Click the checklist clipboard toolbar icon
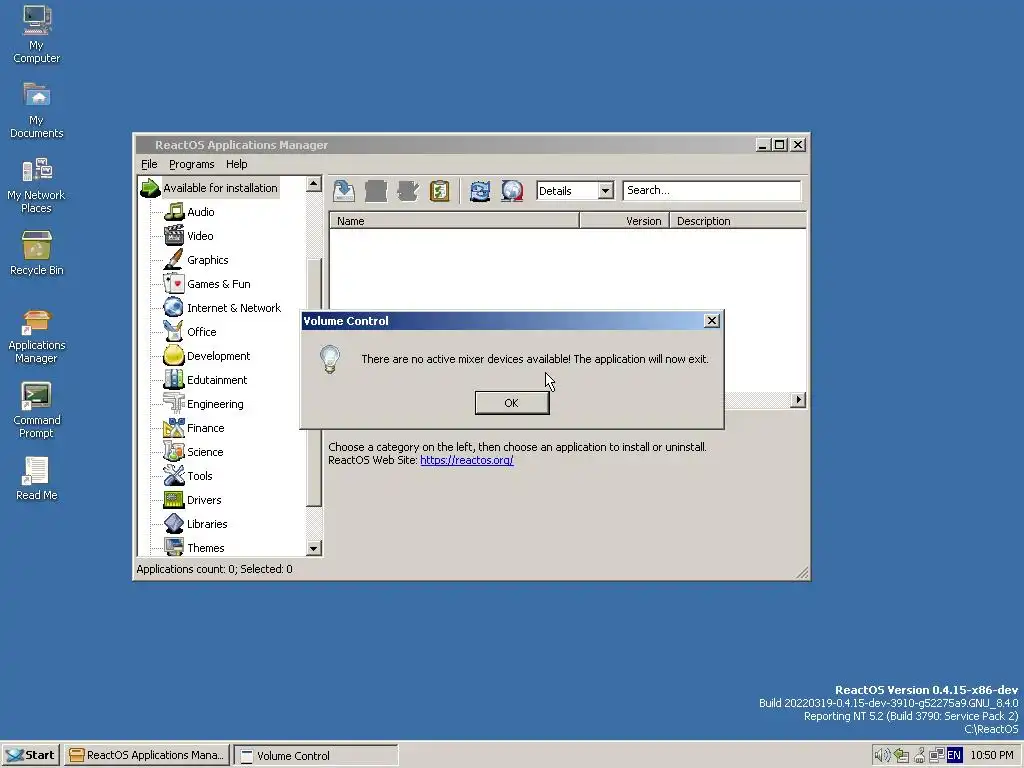The width and height of the screenshot is (1024, 768). [440, 191]
